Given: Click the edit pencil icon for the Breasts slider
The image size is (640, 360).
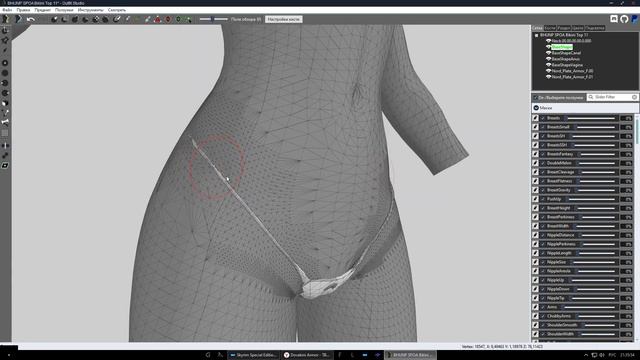Looking at the screenshot, I should coord(536,118).
